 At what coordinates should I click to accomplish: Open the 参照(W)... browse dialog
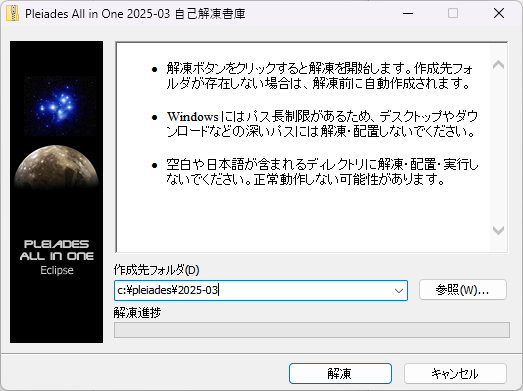pyautogui.click(x=463, y=290)
